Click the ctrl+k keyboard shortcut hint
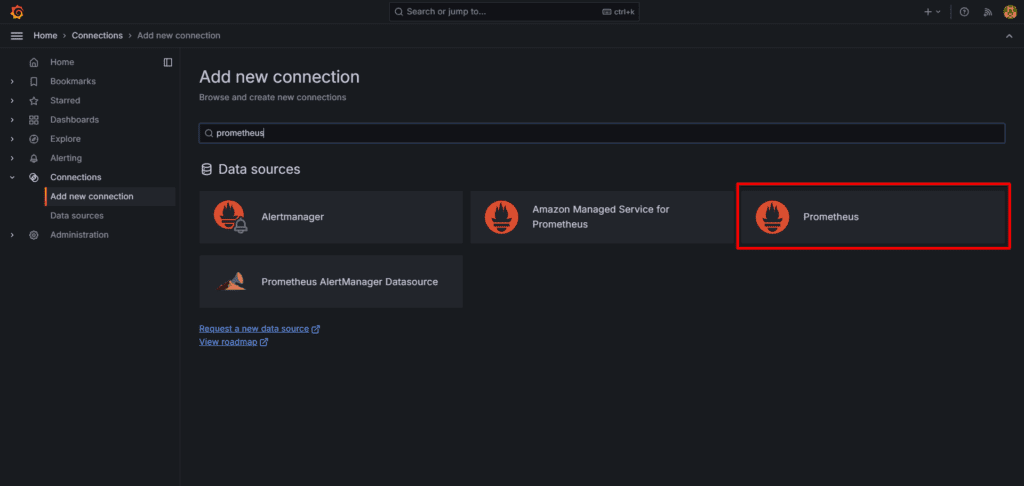Viewport: 1024px width, 486px height. (618, 12)
